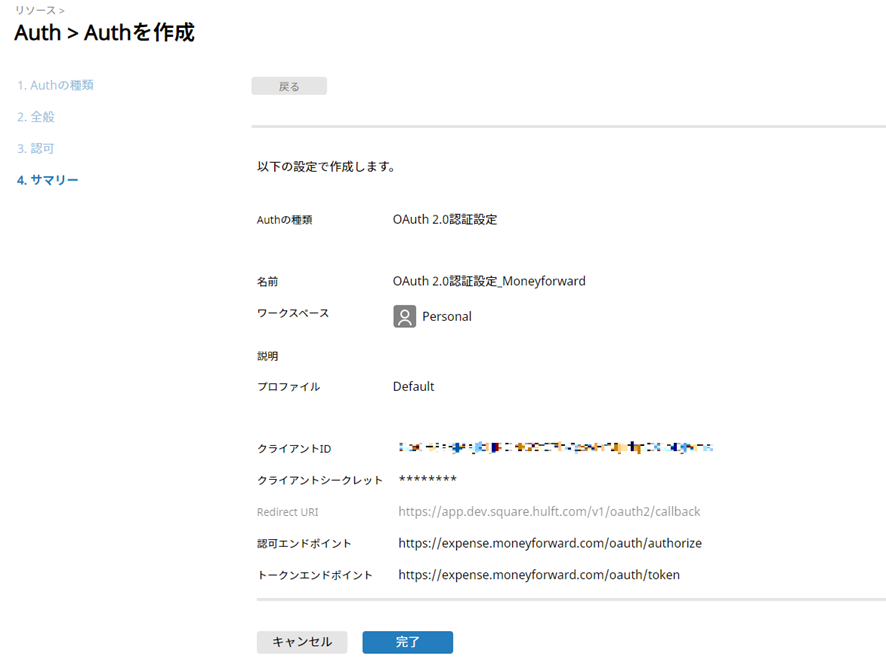Image resolution: width=886 pixels, height=662 pixels.
Task: Click the Auth > Authを作成 page heading
Action: click(104, 33)
